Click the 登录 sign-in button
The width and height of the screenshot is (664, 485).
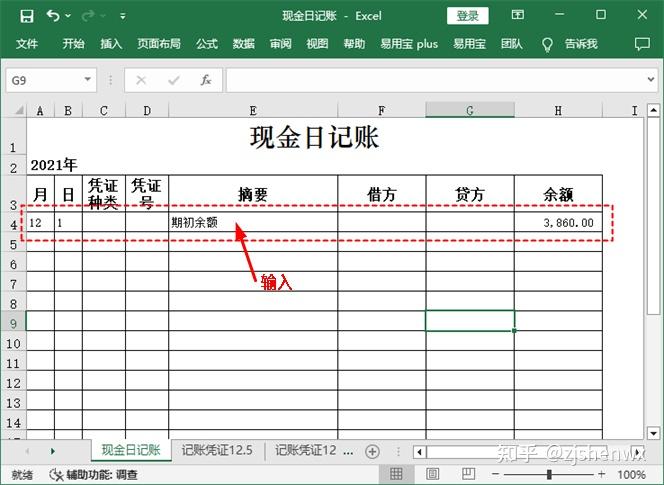pos(468,16)
